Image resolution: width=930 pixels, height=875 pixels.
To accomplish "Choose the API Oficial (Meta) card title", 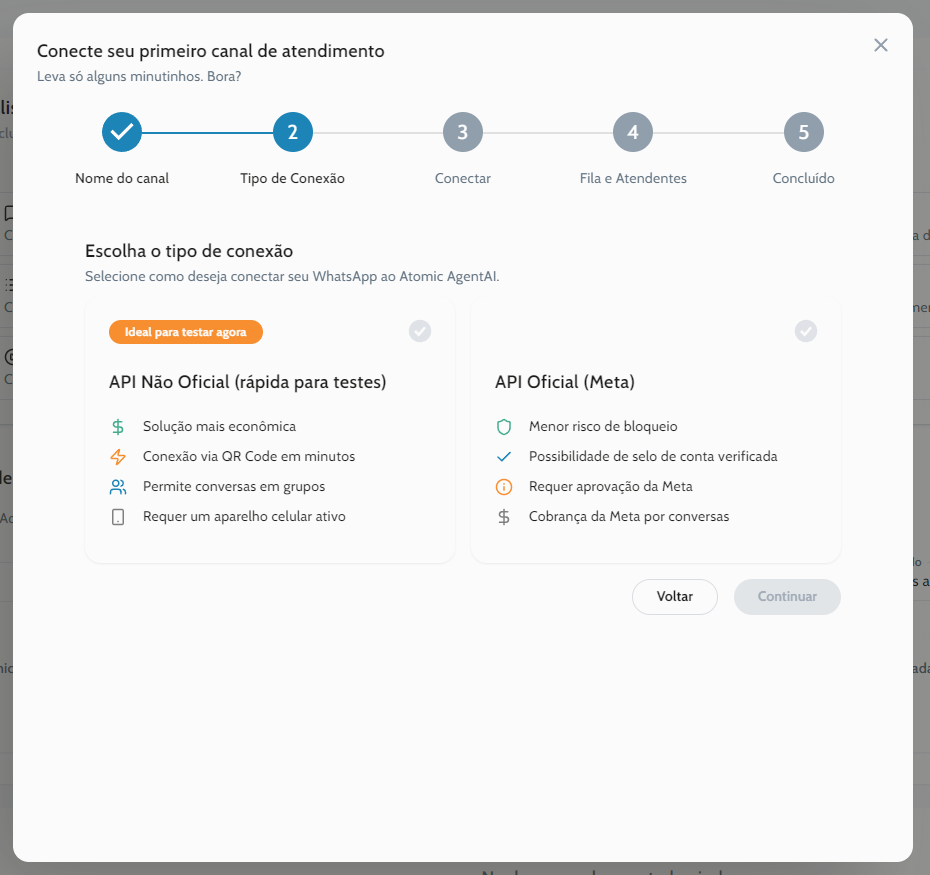I will click(565, 382).
